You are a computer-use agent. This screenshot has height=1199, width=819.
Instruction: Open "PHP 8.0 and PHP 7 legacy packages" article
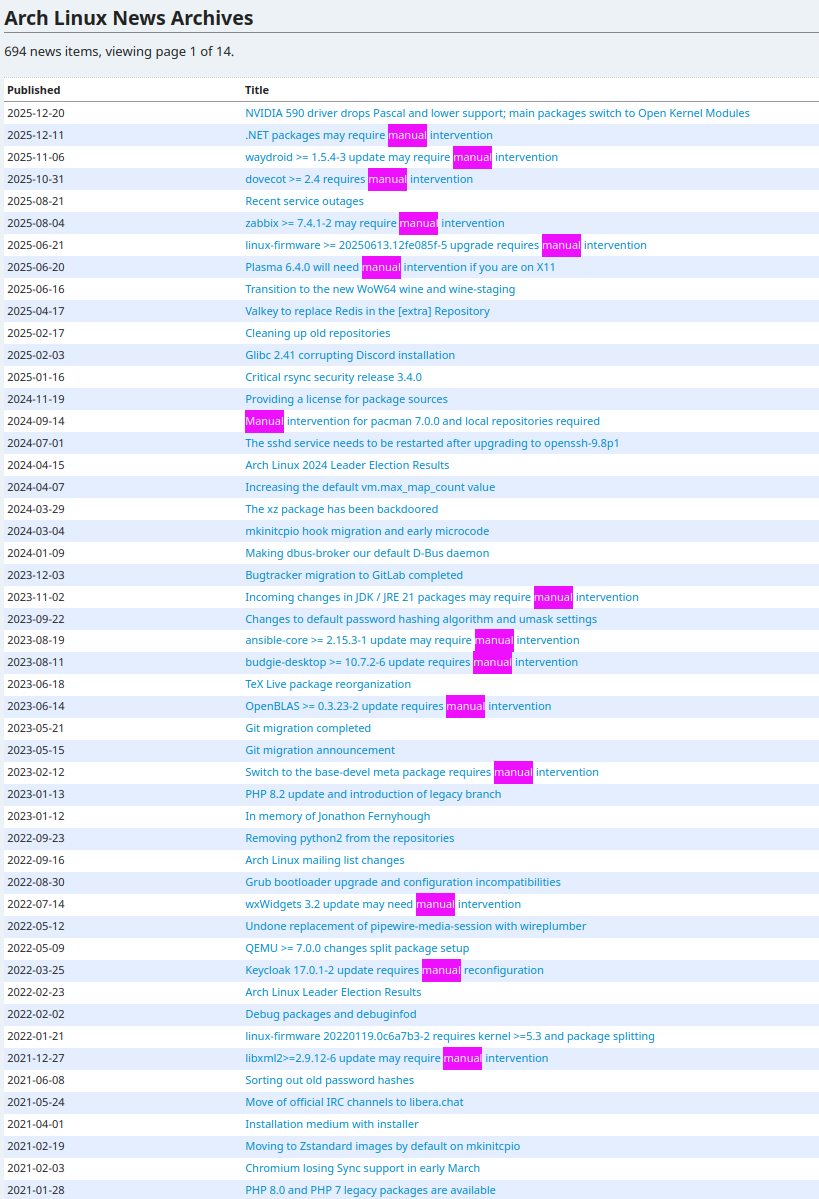point(370,1190)
